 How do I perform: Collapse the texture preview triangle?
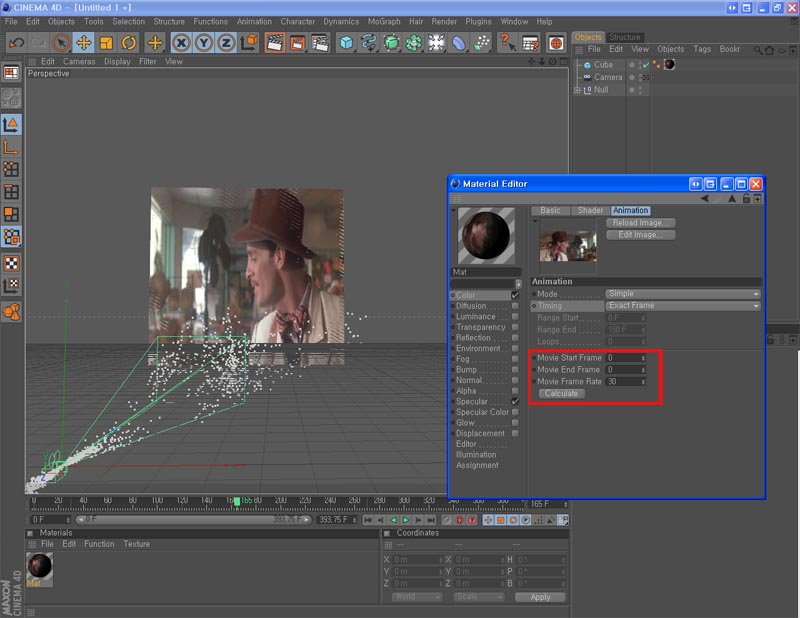coord(535,221)
